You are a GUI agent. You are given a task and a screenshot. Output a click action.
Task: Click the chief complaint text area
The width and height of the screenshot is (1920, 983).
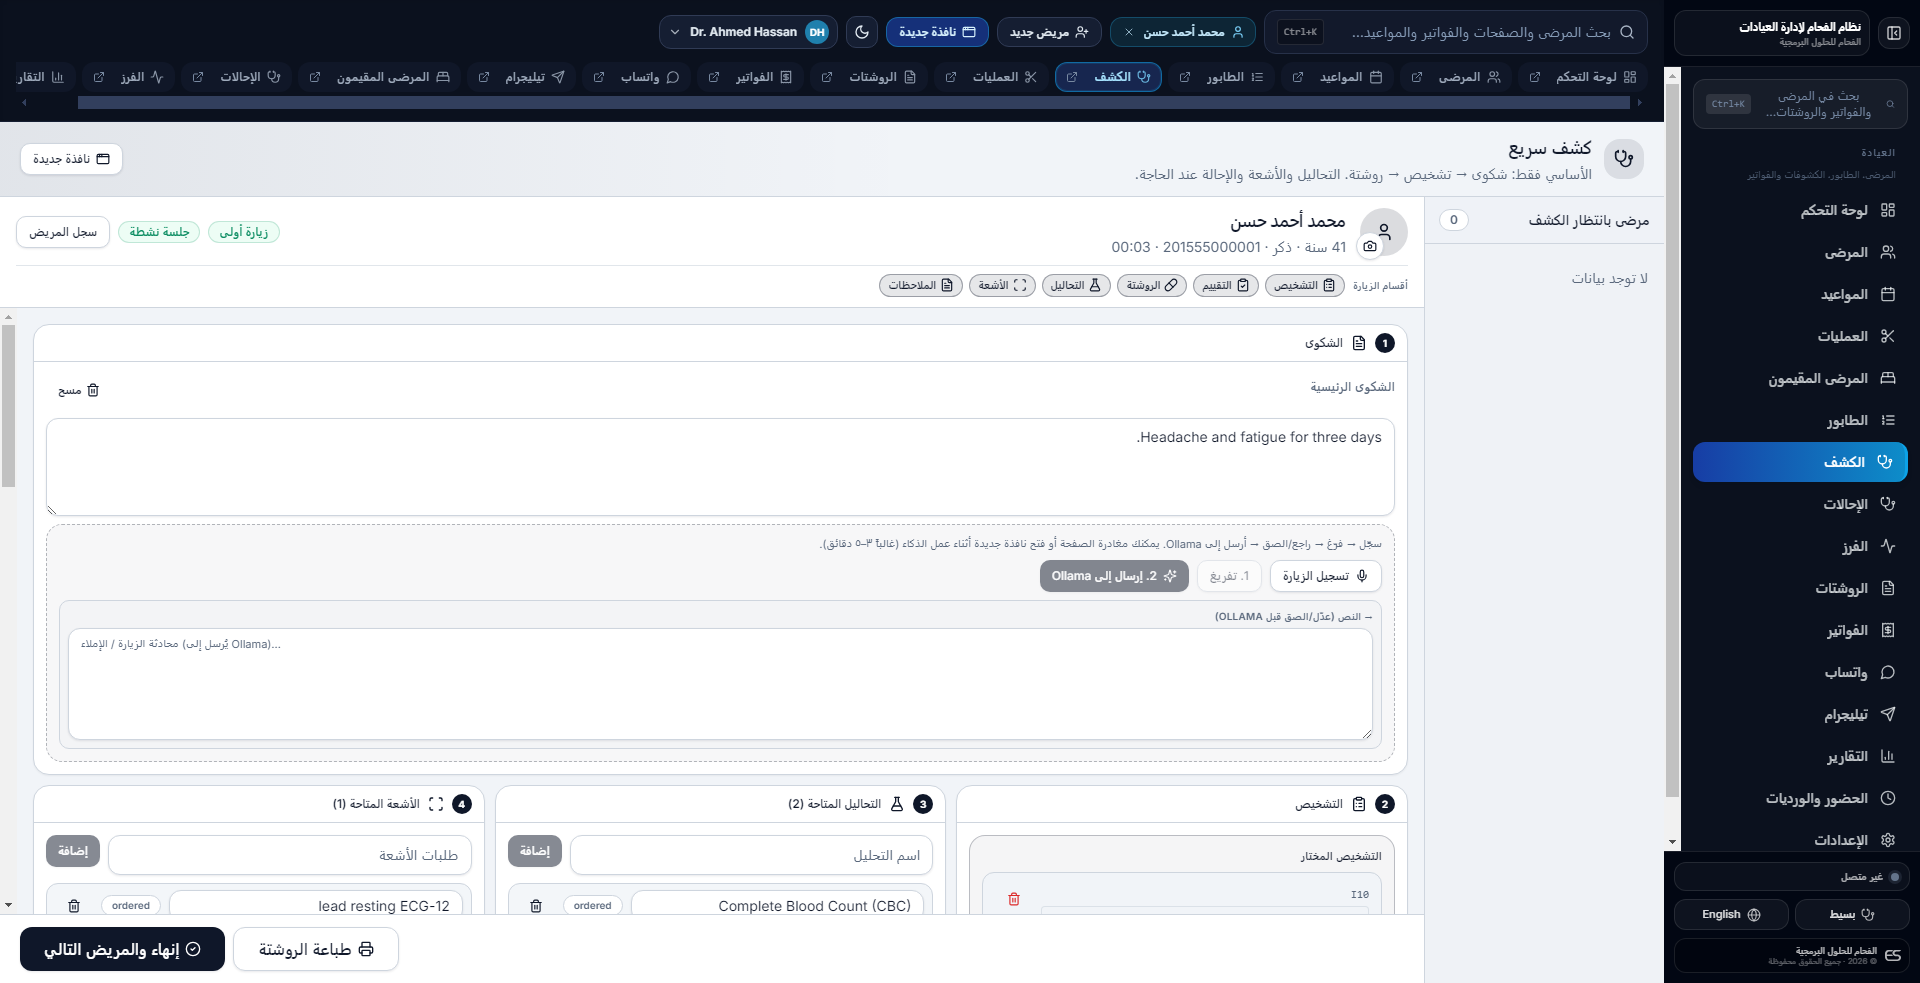pyautogui.click(x=720, y=467)
